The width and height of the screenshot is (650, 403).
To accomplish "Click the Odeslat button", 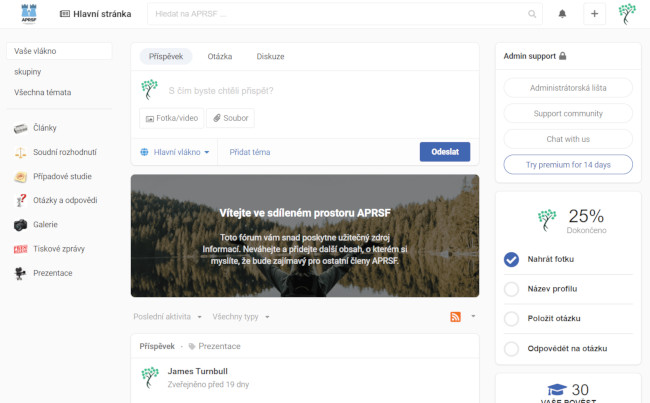I will [x=445, y=152].
